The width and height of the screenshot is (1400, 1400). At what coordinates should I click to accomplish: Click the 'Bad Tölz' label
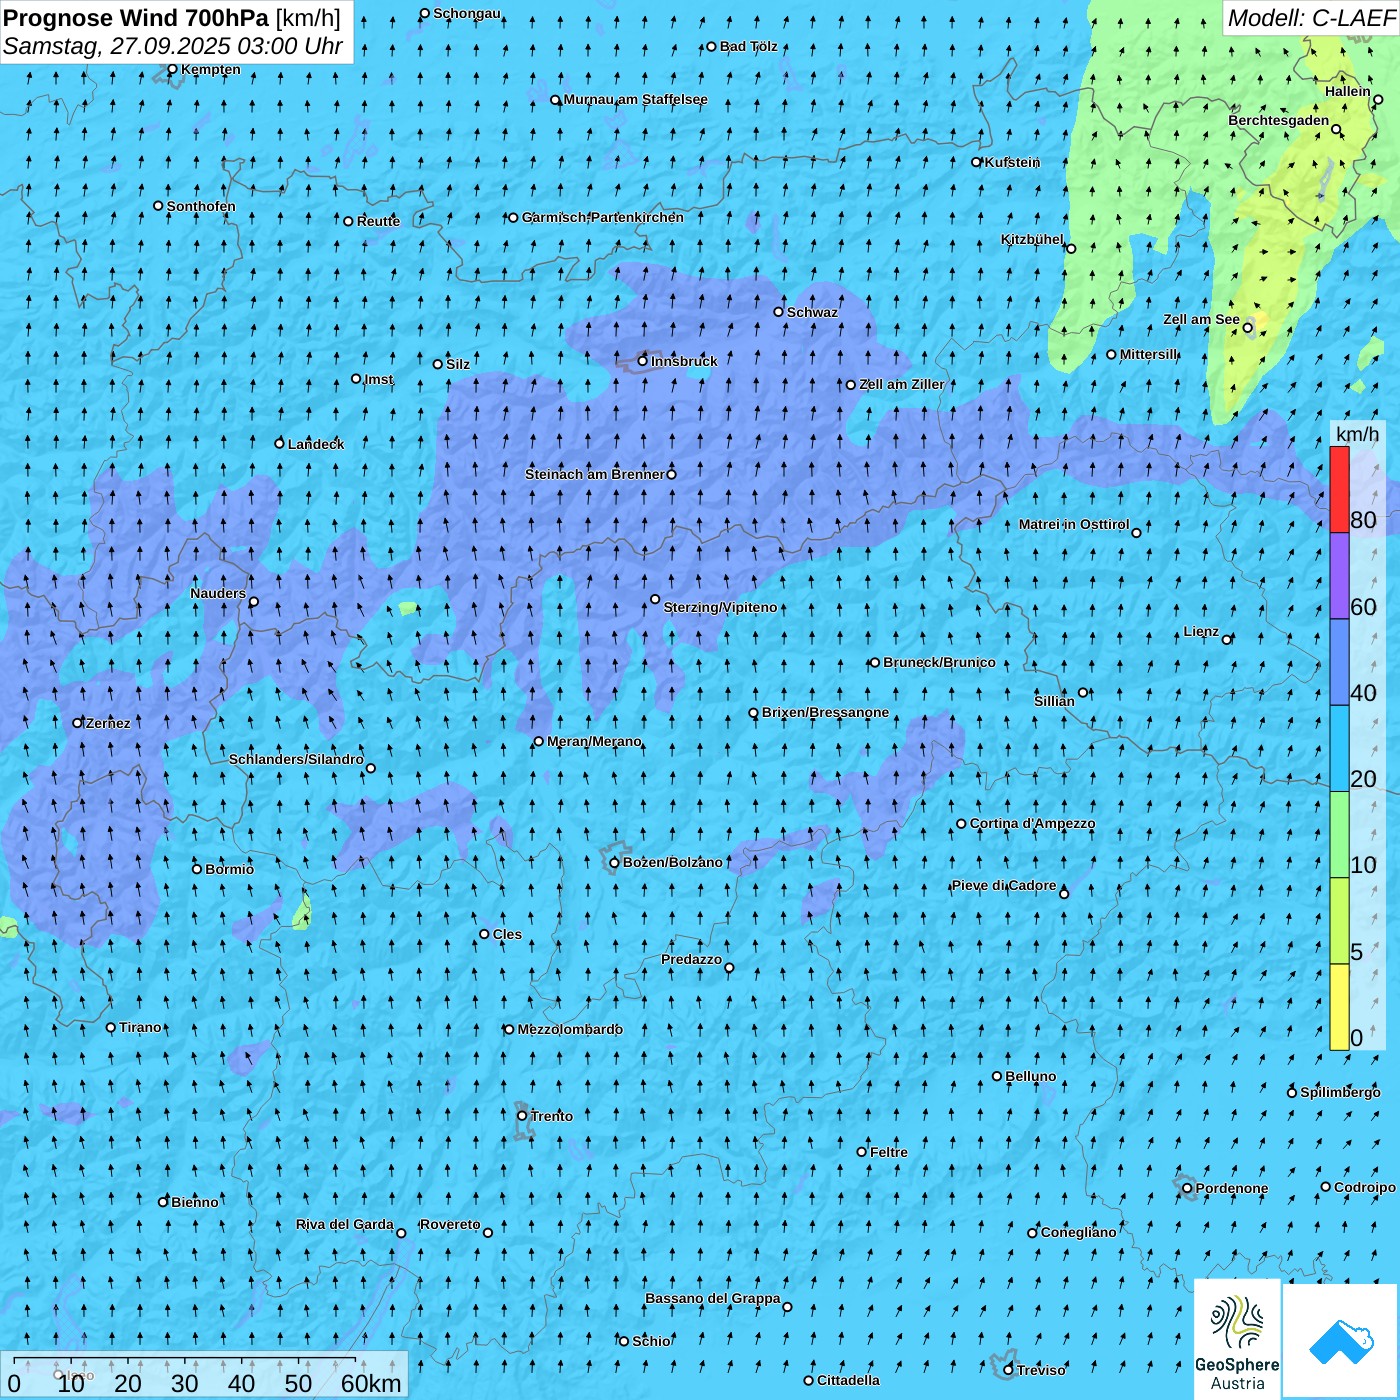pos(749,46)
